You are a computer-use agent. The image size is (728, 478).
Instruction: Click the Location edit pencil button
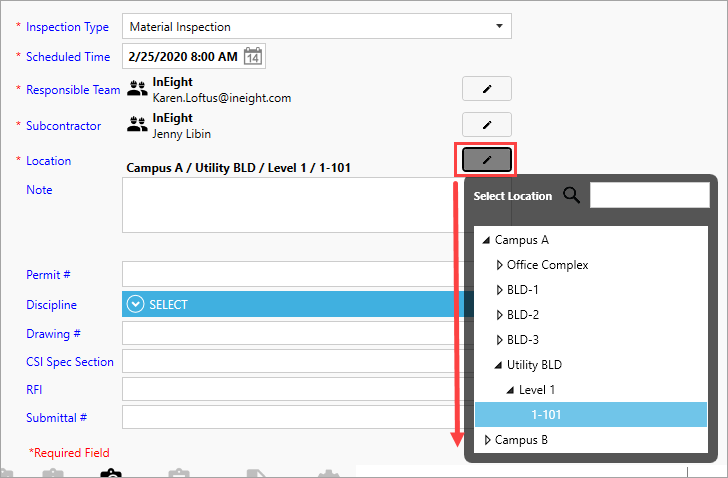point(487,160)
